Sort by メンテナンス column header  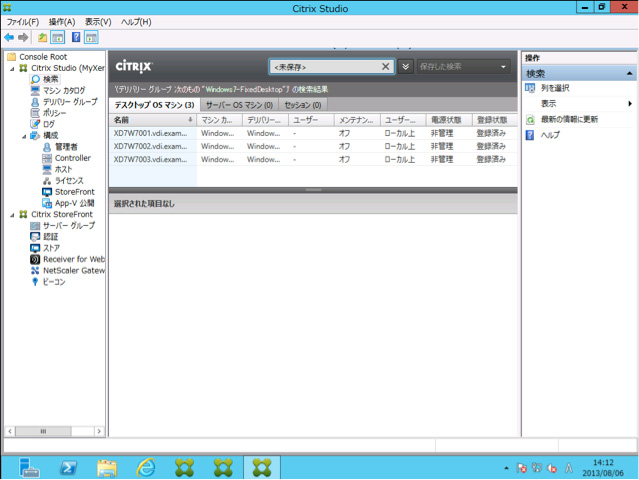click(x=357, y=120)
